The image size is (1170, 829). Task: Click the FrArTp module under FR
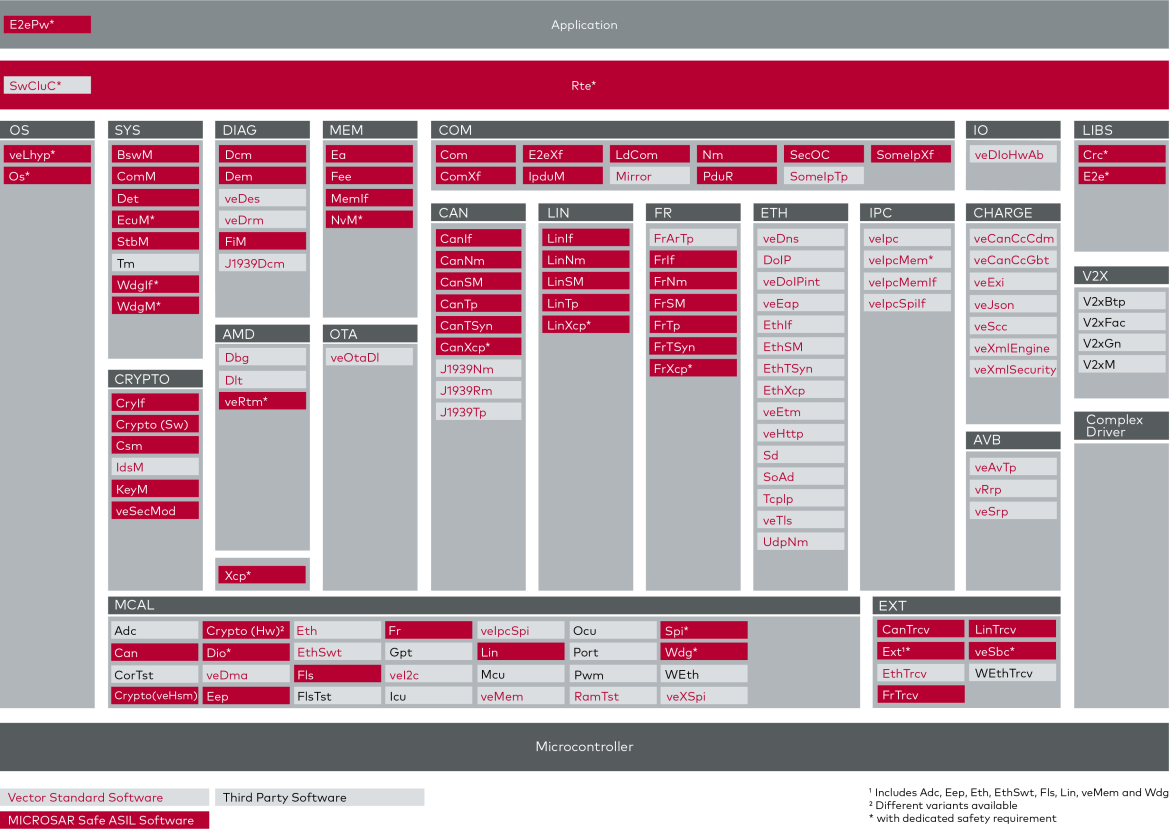tap(692, 239)
